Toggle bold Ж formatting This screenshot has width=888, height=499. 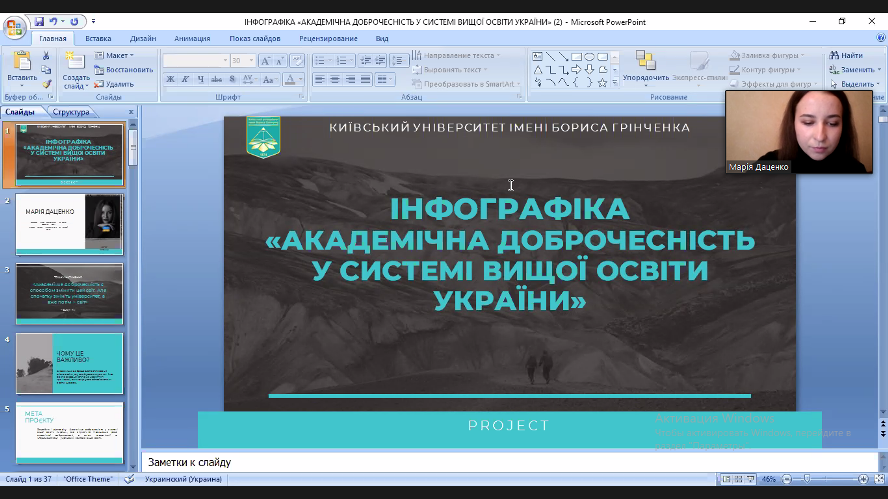[x=170, y=80]
